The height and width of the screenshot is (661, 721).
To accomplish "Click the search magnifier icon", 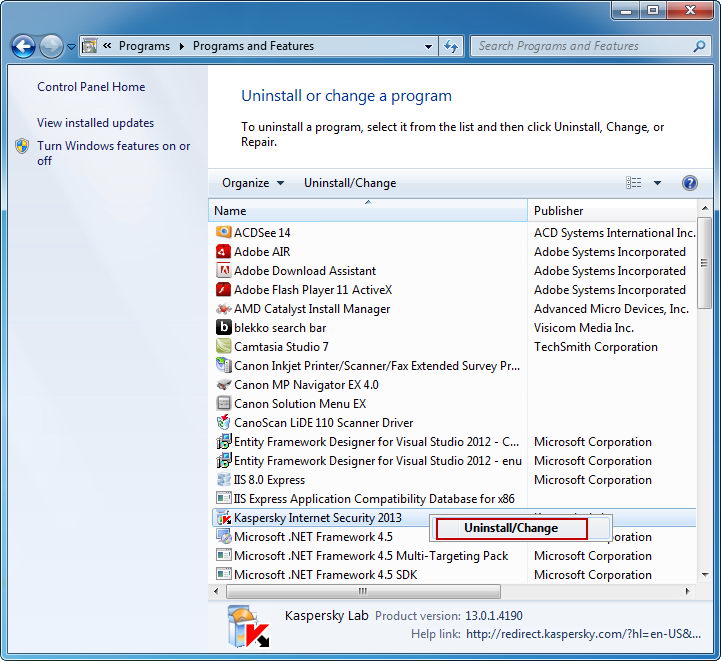I will tap(699, 46).
